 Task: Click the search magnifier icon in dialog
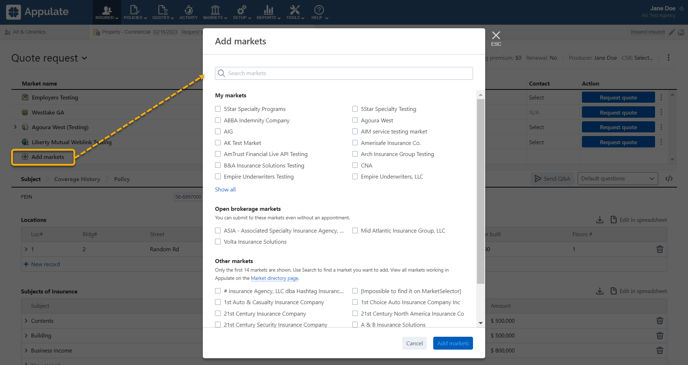[221, 73]
